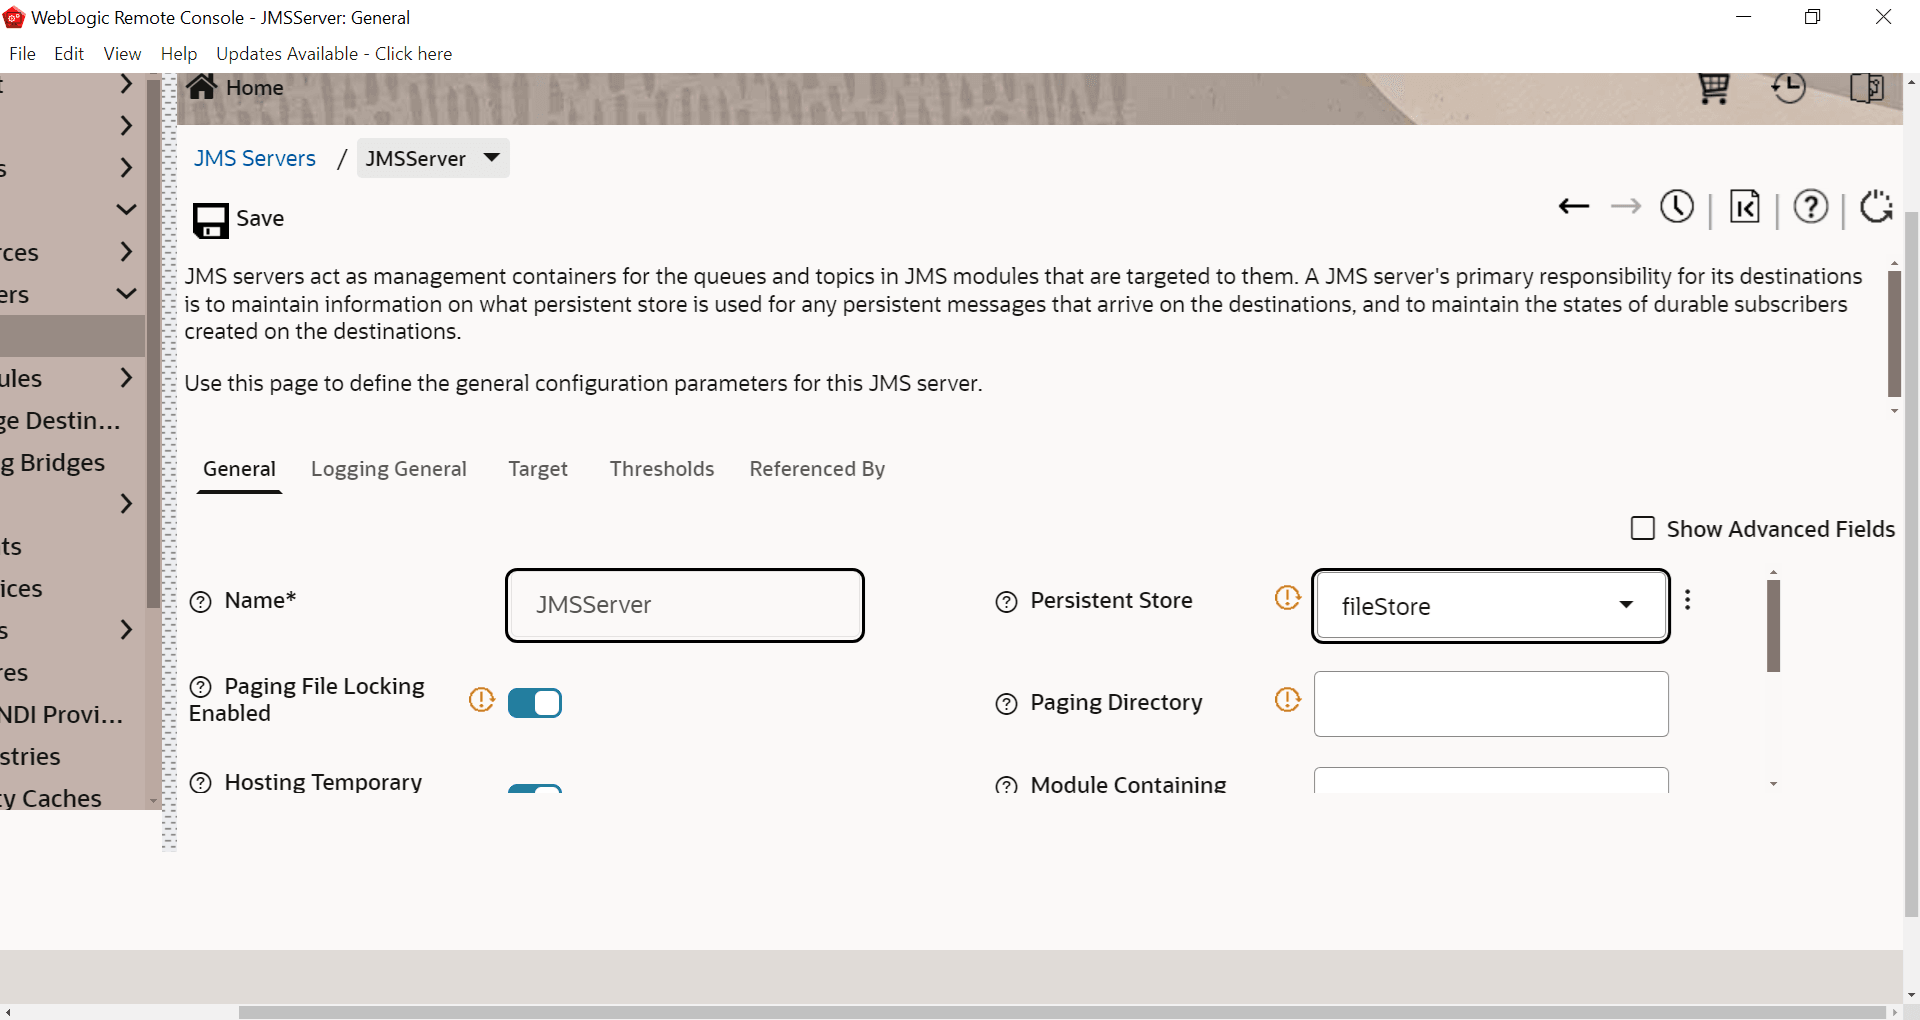Collapse the tree node ending in 'ers'
1920x1020 pixels.
click(126, 294)
